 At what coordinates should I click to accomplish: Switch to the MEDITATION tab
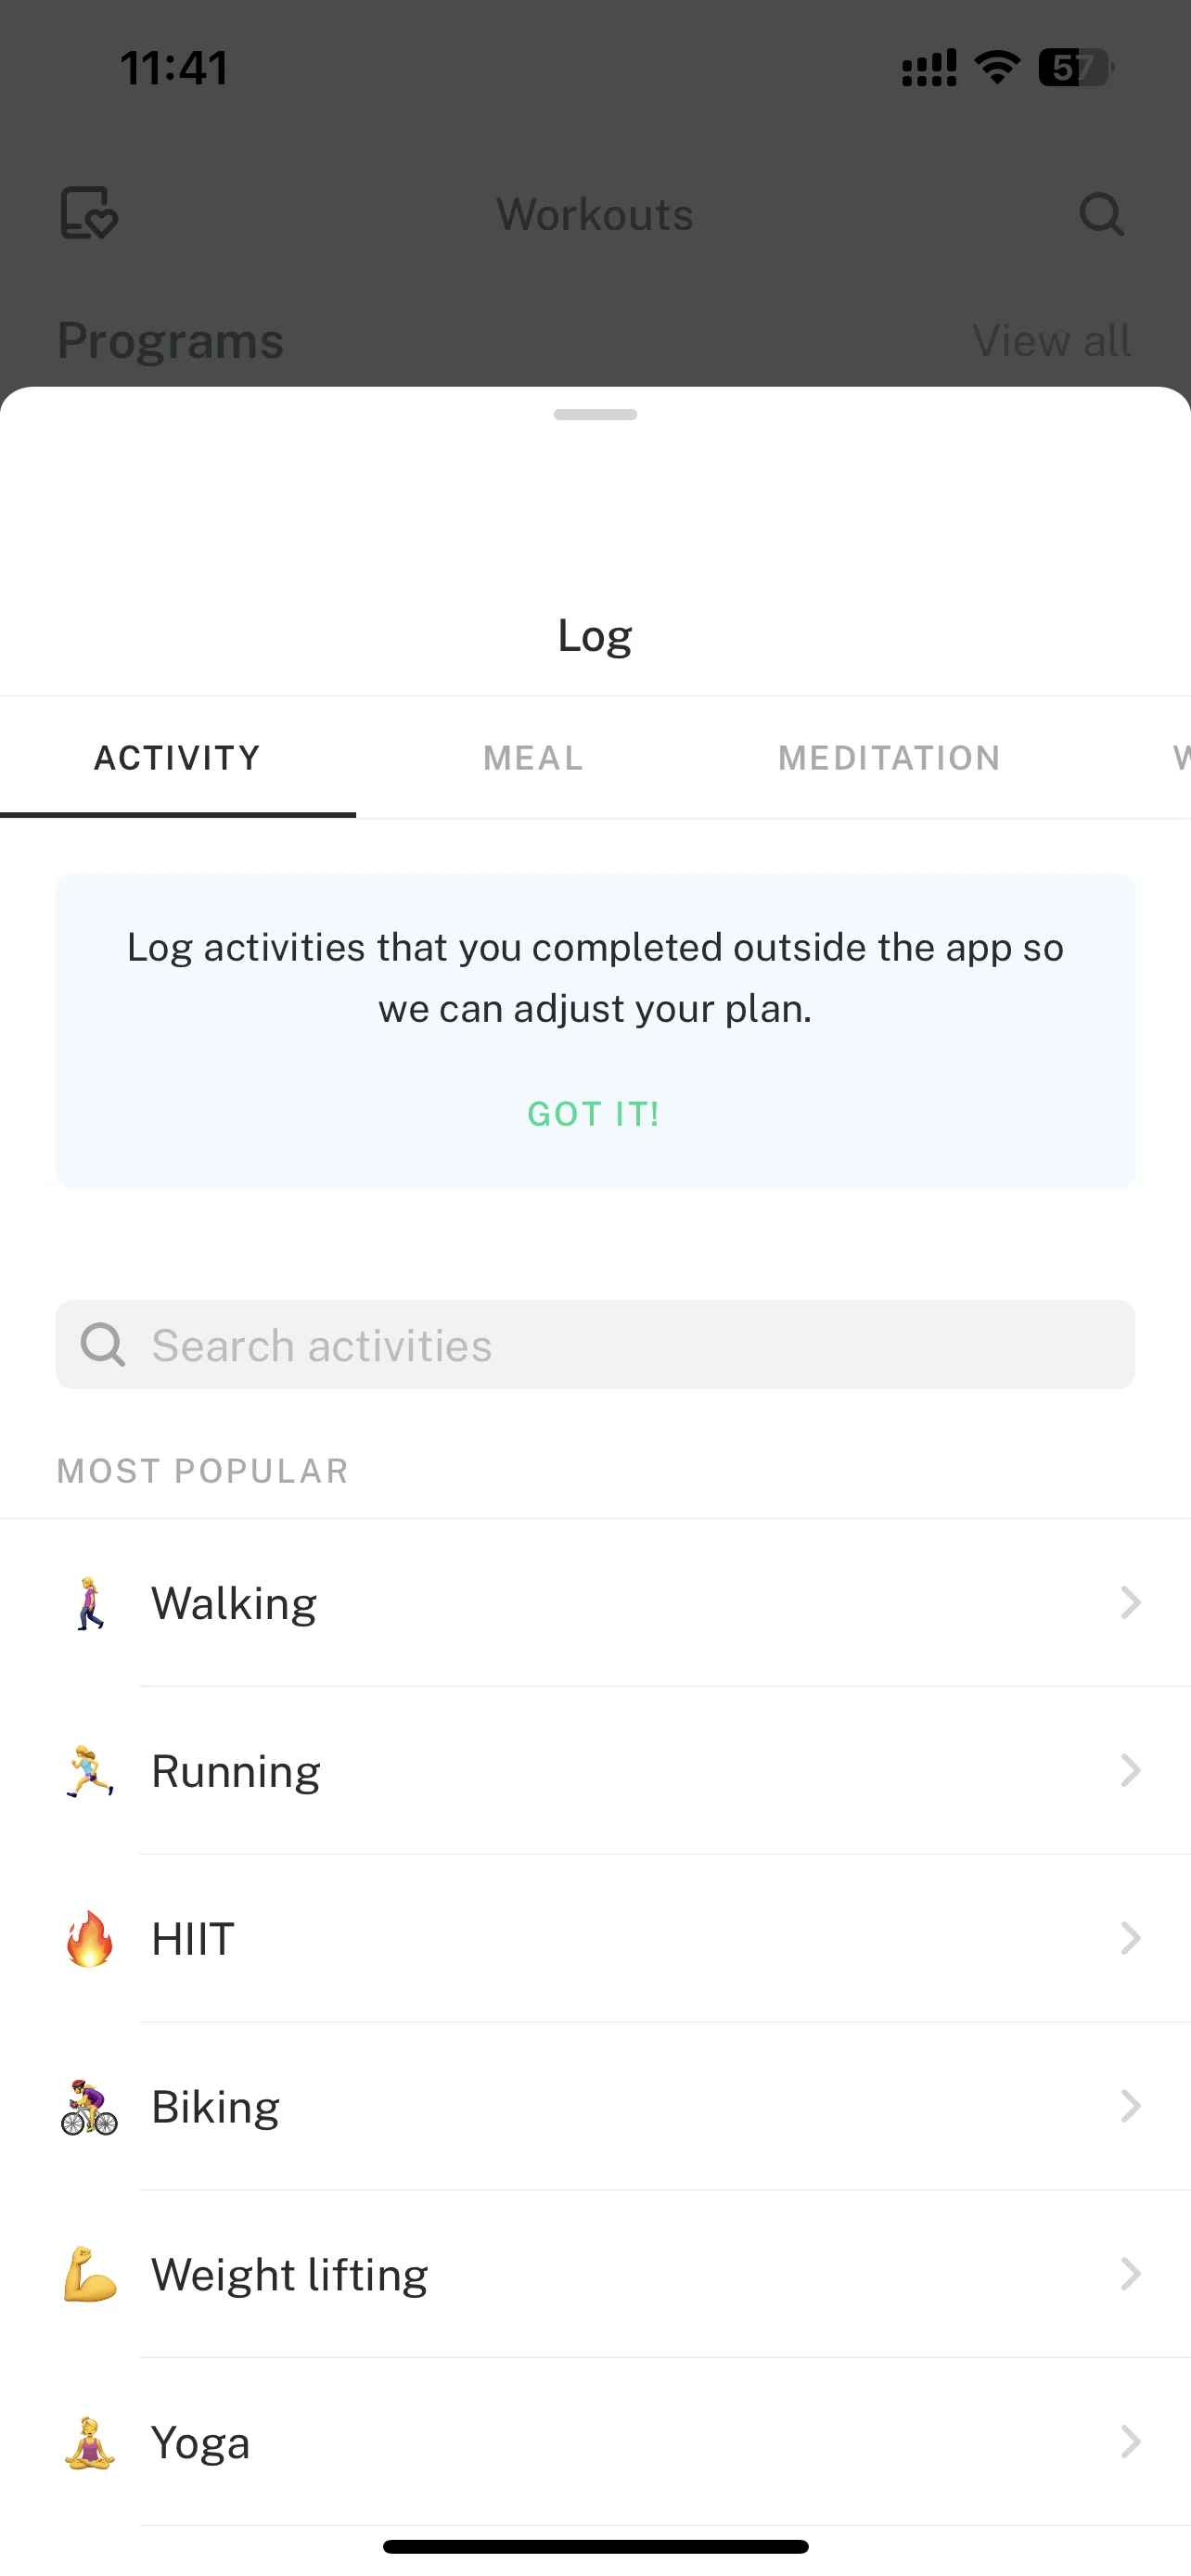pos(890,758)
